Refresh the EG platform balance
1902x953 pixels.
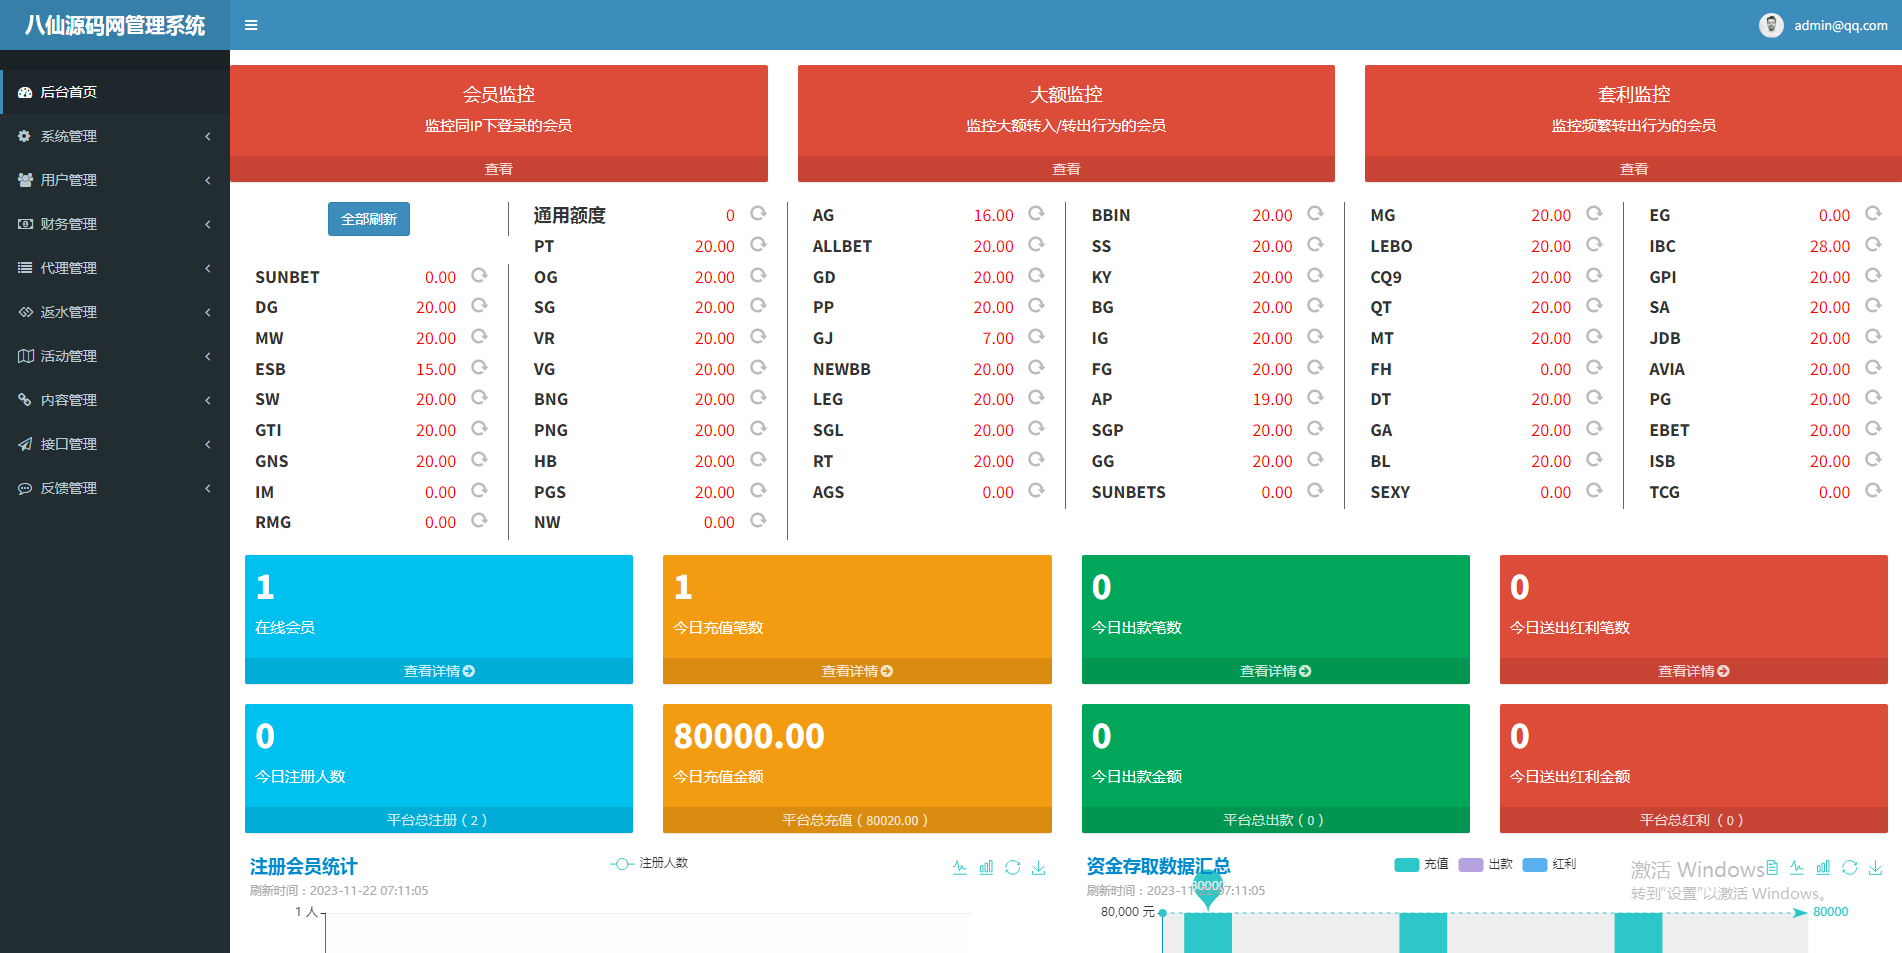point(1873,214)
